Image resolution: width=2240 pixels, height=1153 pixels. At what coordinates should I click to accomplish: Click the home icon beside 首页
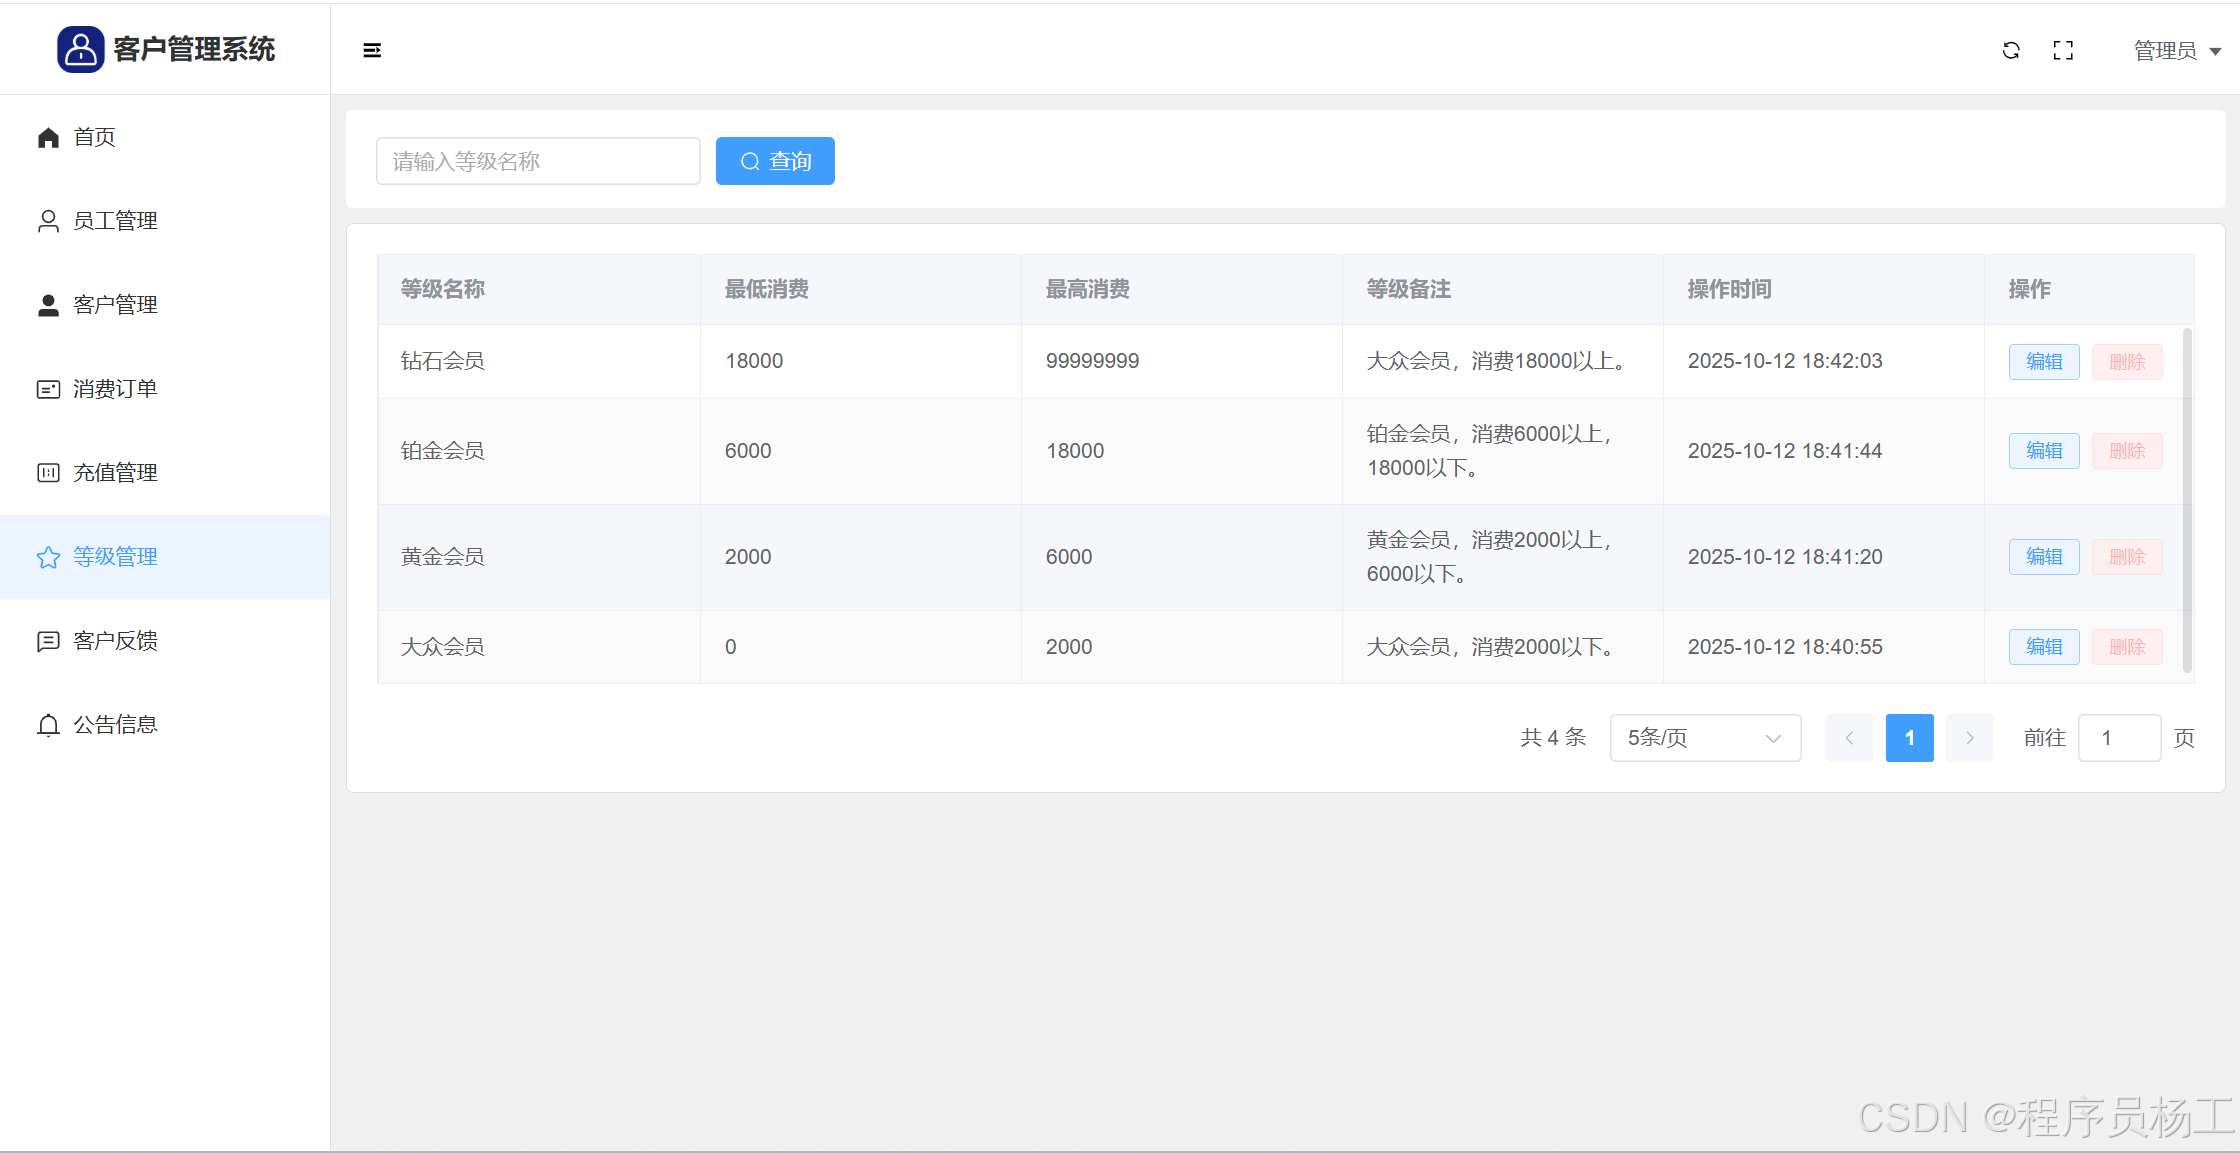click(48, 137)
